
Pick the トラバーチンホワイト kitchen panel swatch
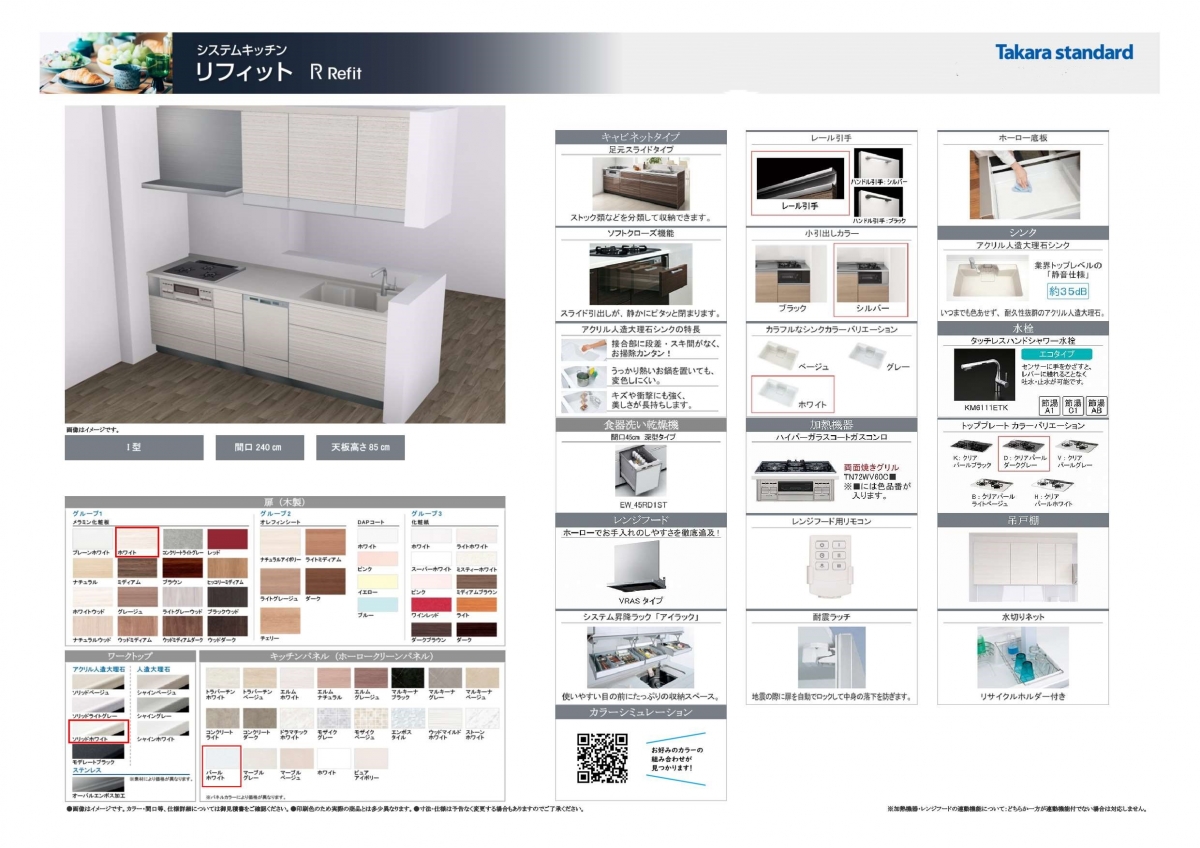[222, 678]
